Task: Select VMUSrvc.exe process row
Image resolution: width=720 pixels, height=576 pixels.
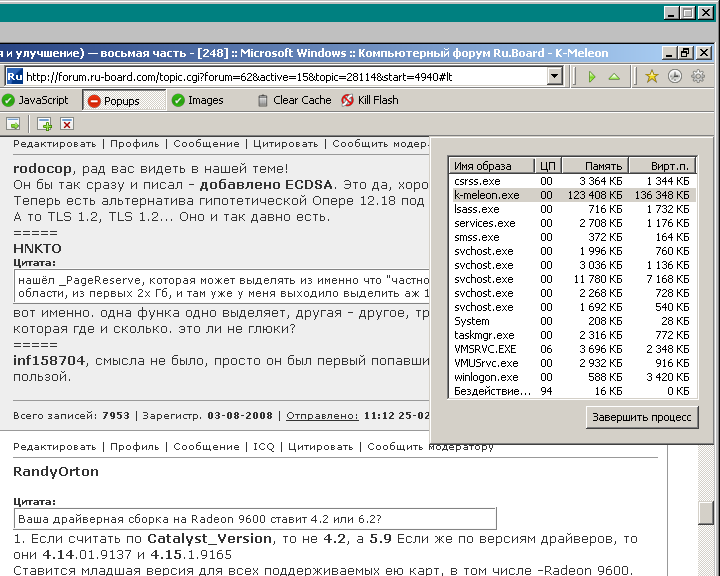Action: [573, 363]
